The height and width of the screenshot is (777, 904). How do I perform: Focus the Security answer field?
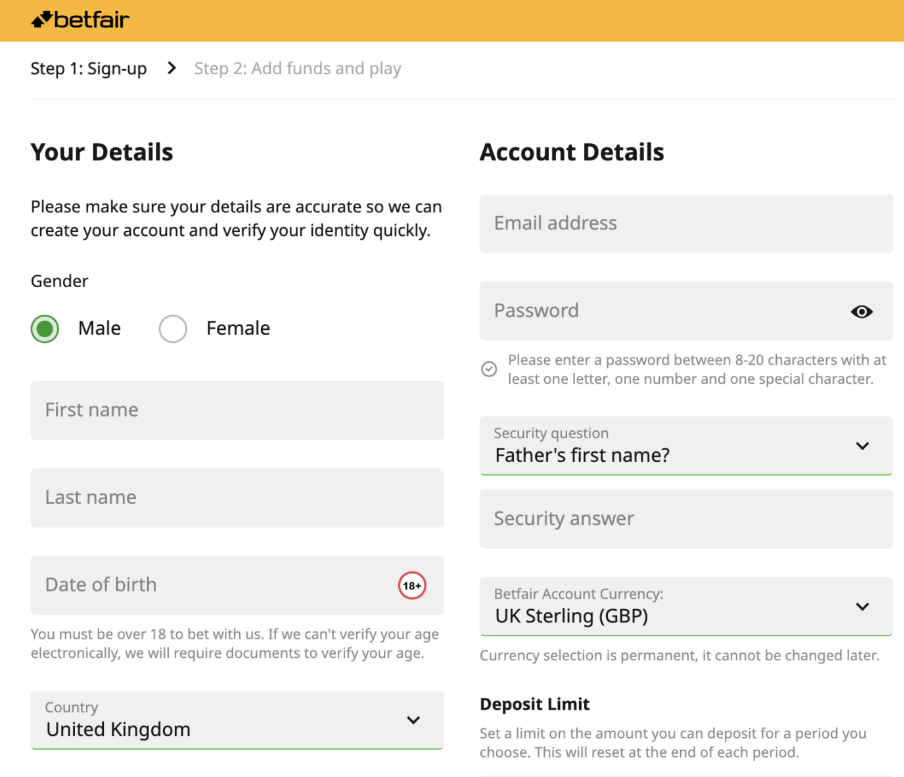[x=686, y=519]
